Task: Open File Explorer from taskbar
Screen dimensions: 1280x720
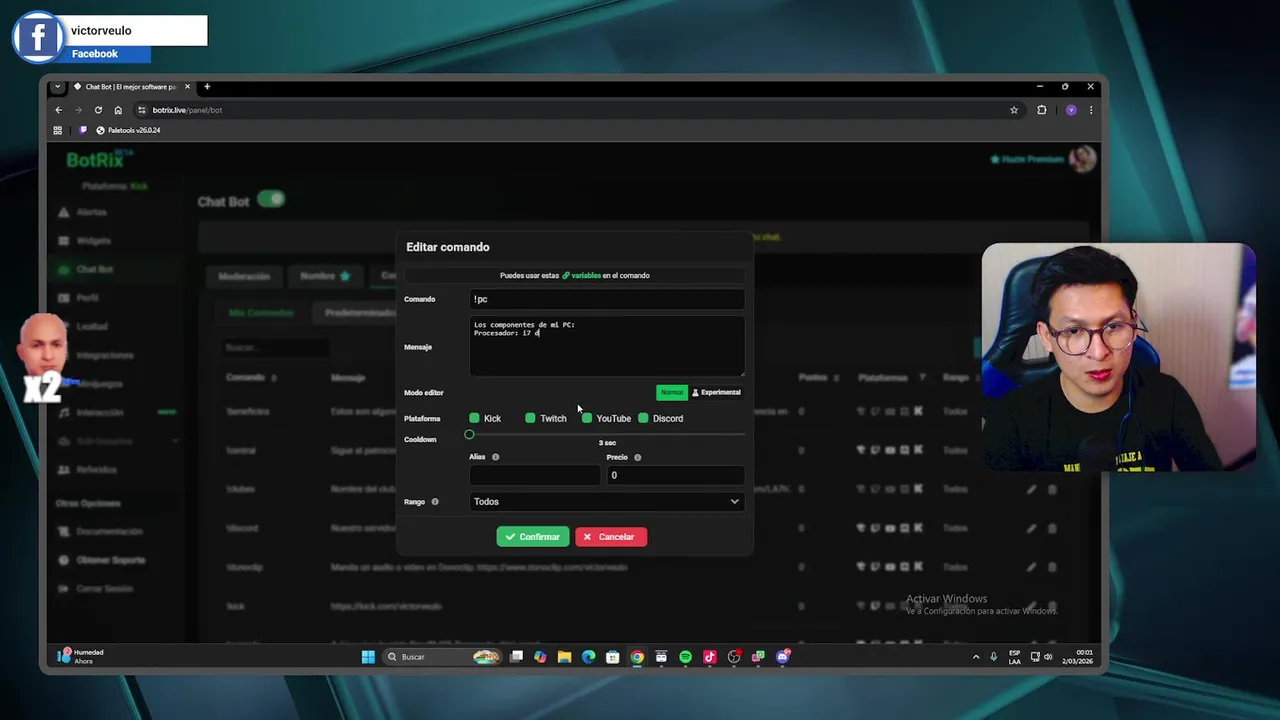Action: (x=564, y=657)
